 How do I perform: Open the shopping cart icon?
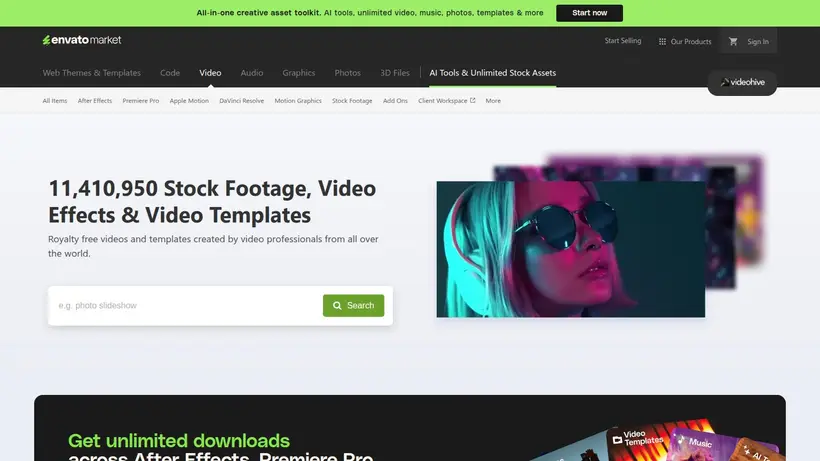733,41
